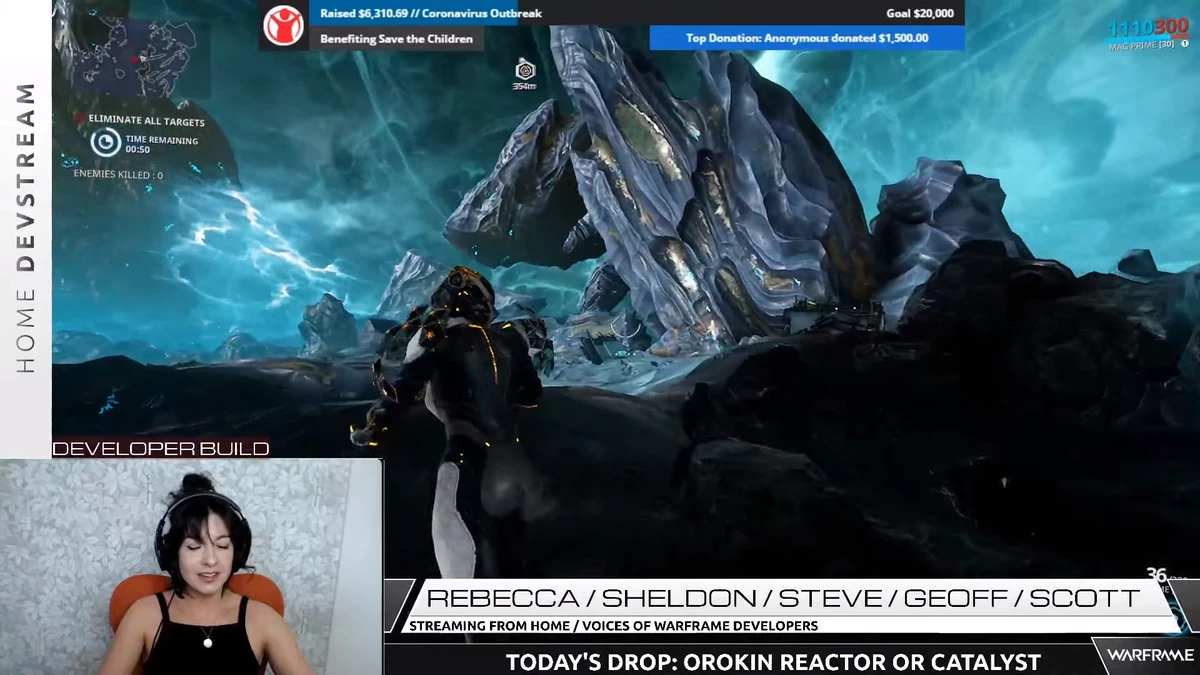Click the 'DEVELOPER BUILD' watermark label

(x=161, y=449)
